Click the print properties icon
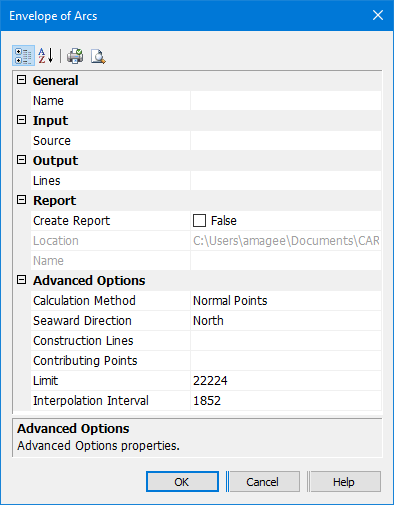 click(75, 56)
